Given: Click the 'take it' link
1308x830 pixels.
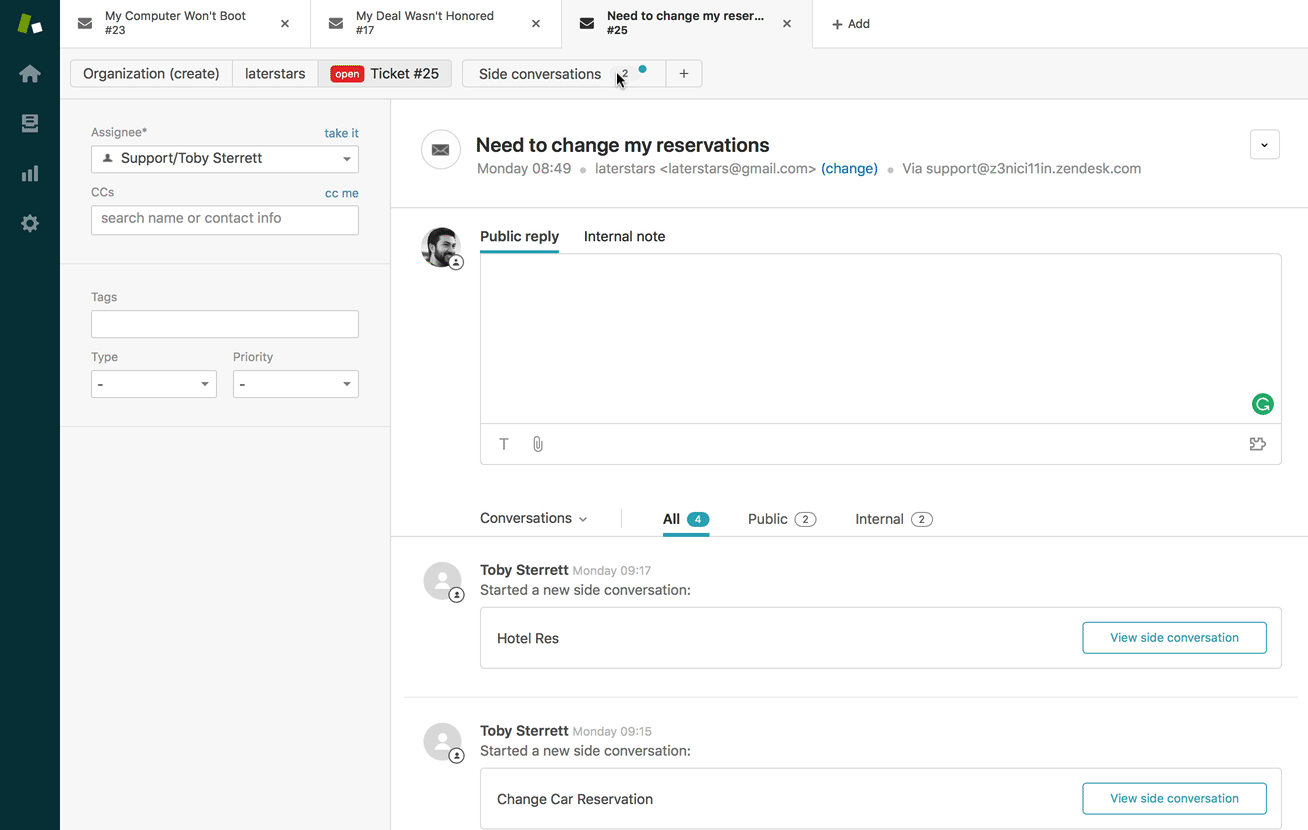Looking at the screenshot, I should point(341,133).
